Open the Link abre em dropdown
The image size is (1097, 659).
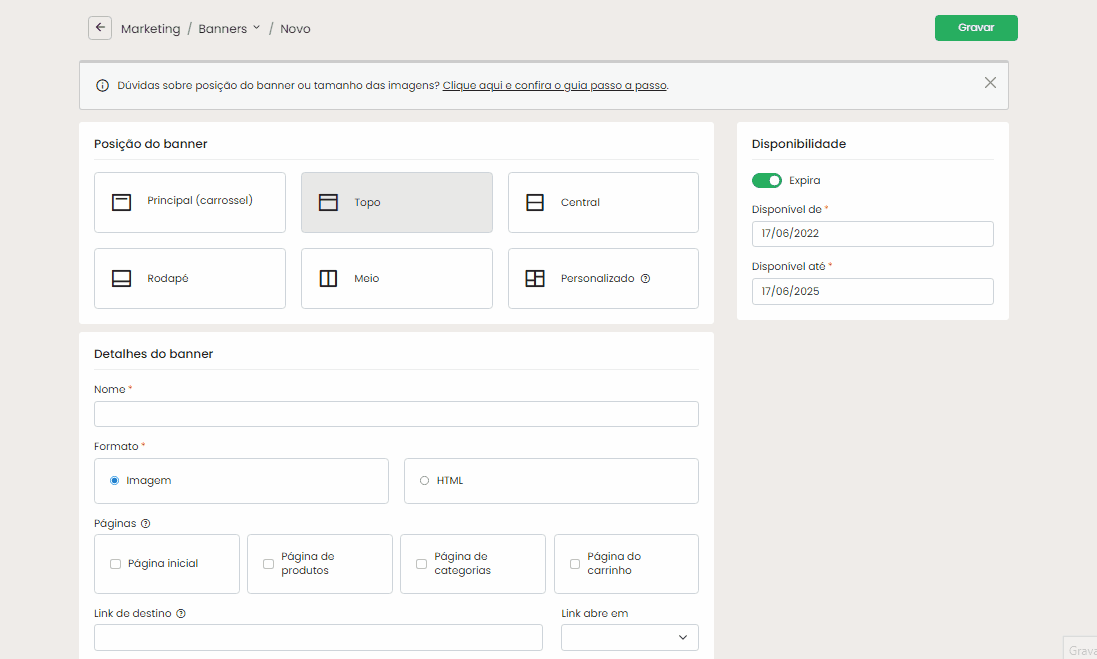630,637
